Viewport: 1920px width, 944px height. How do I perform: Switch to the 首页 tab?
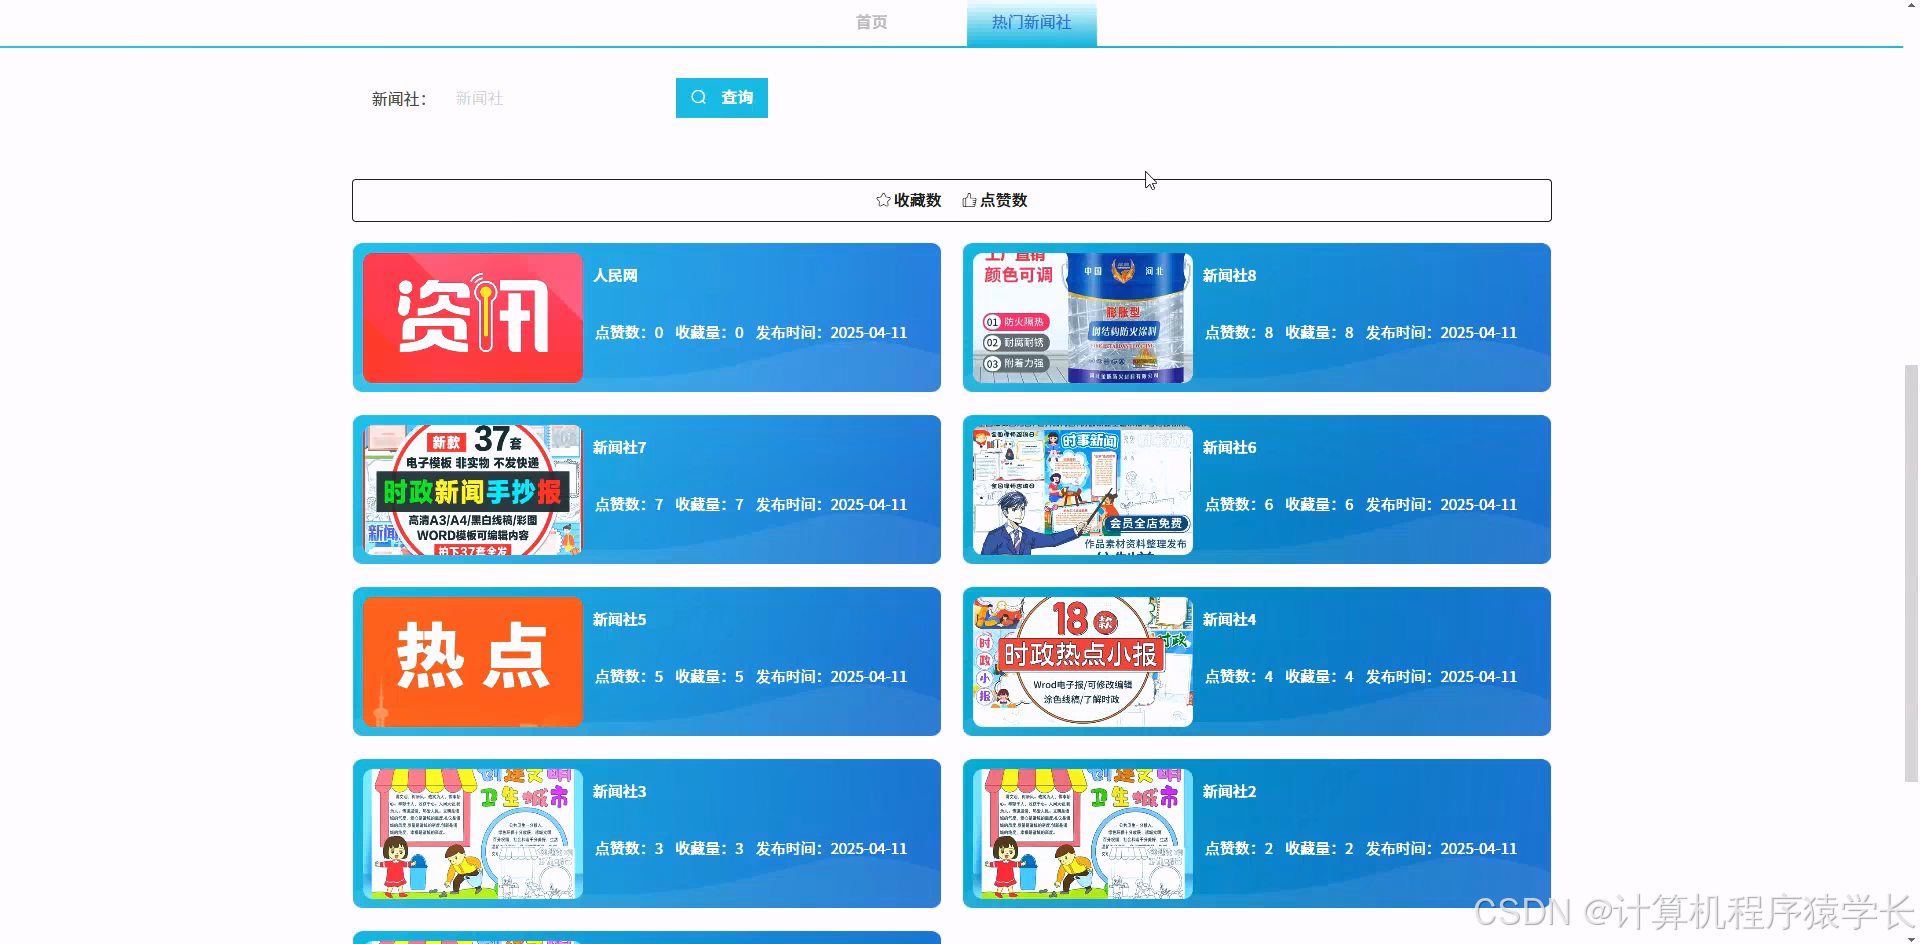coord(870,22)
